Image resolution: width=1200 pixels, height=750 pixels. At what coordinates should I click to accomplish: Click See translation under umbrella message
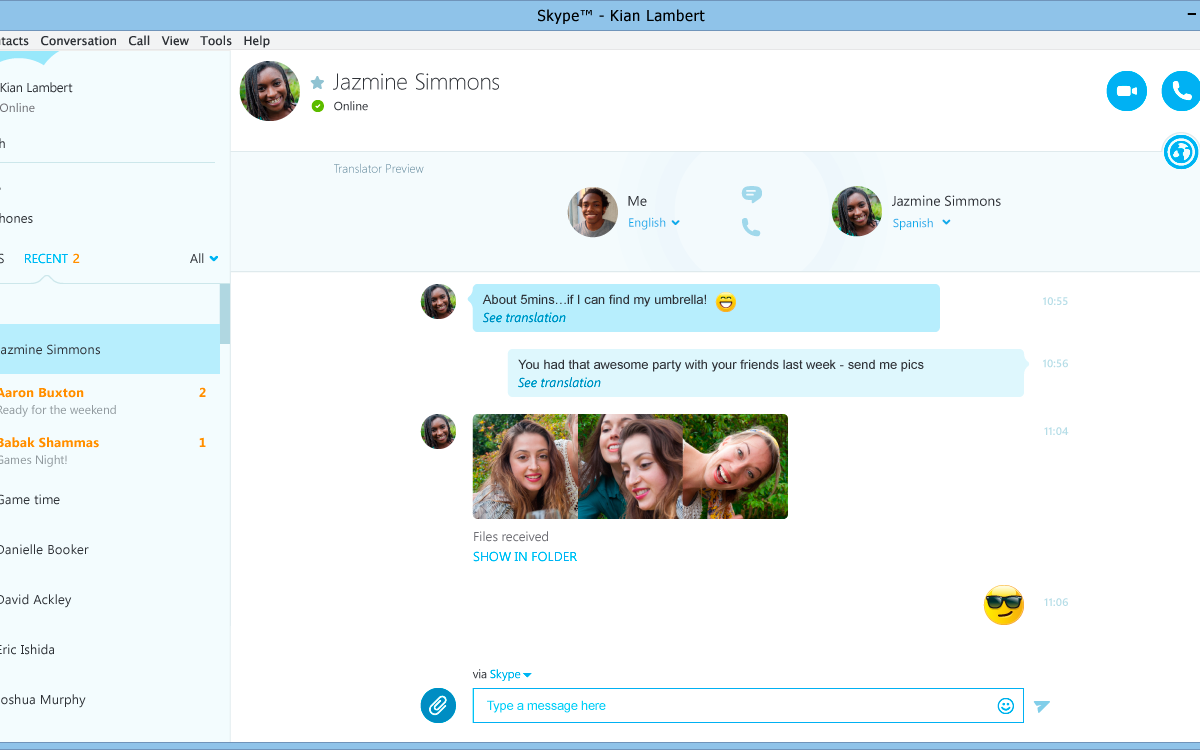[x=524, y=318]
